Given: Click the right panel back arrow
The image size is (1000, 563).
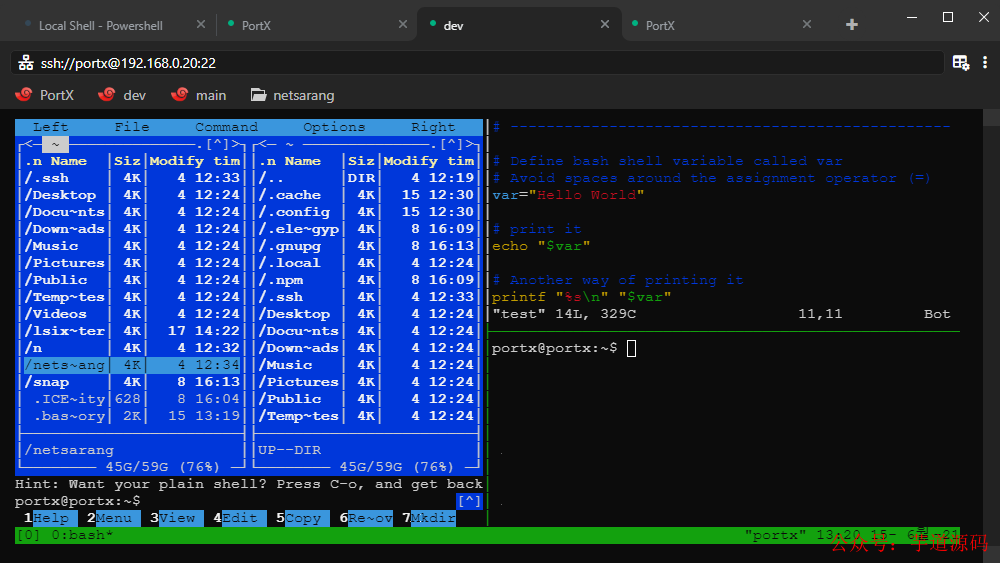Looking at the screenshot, I should click(263, 144).
